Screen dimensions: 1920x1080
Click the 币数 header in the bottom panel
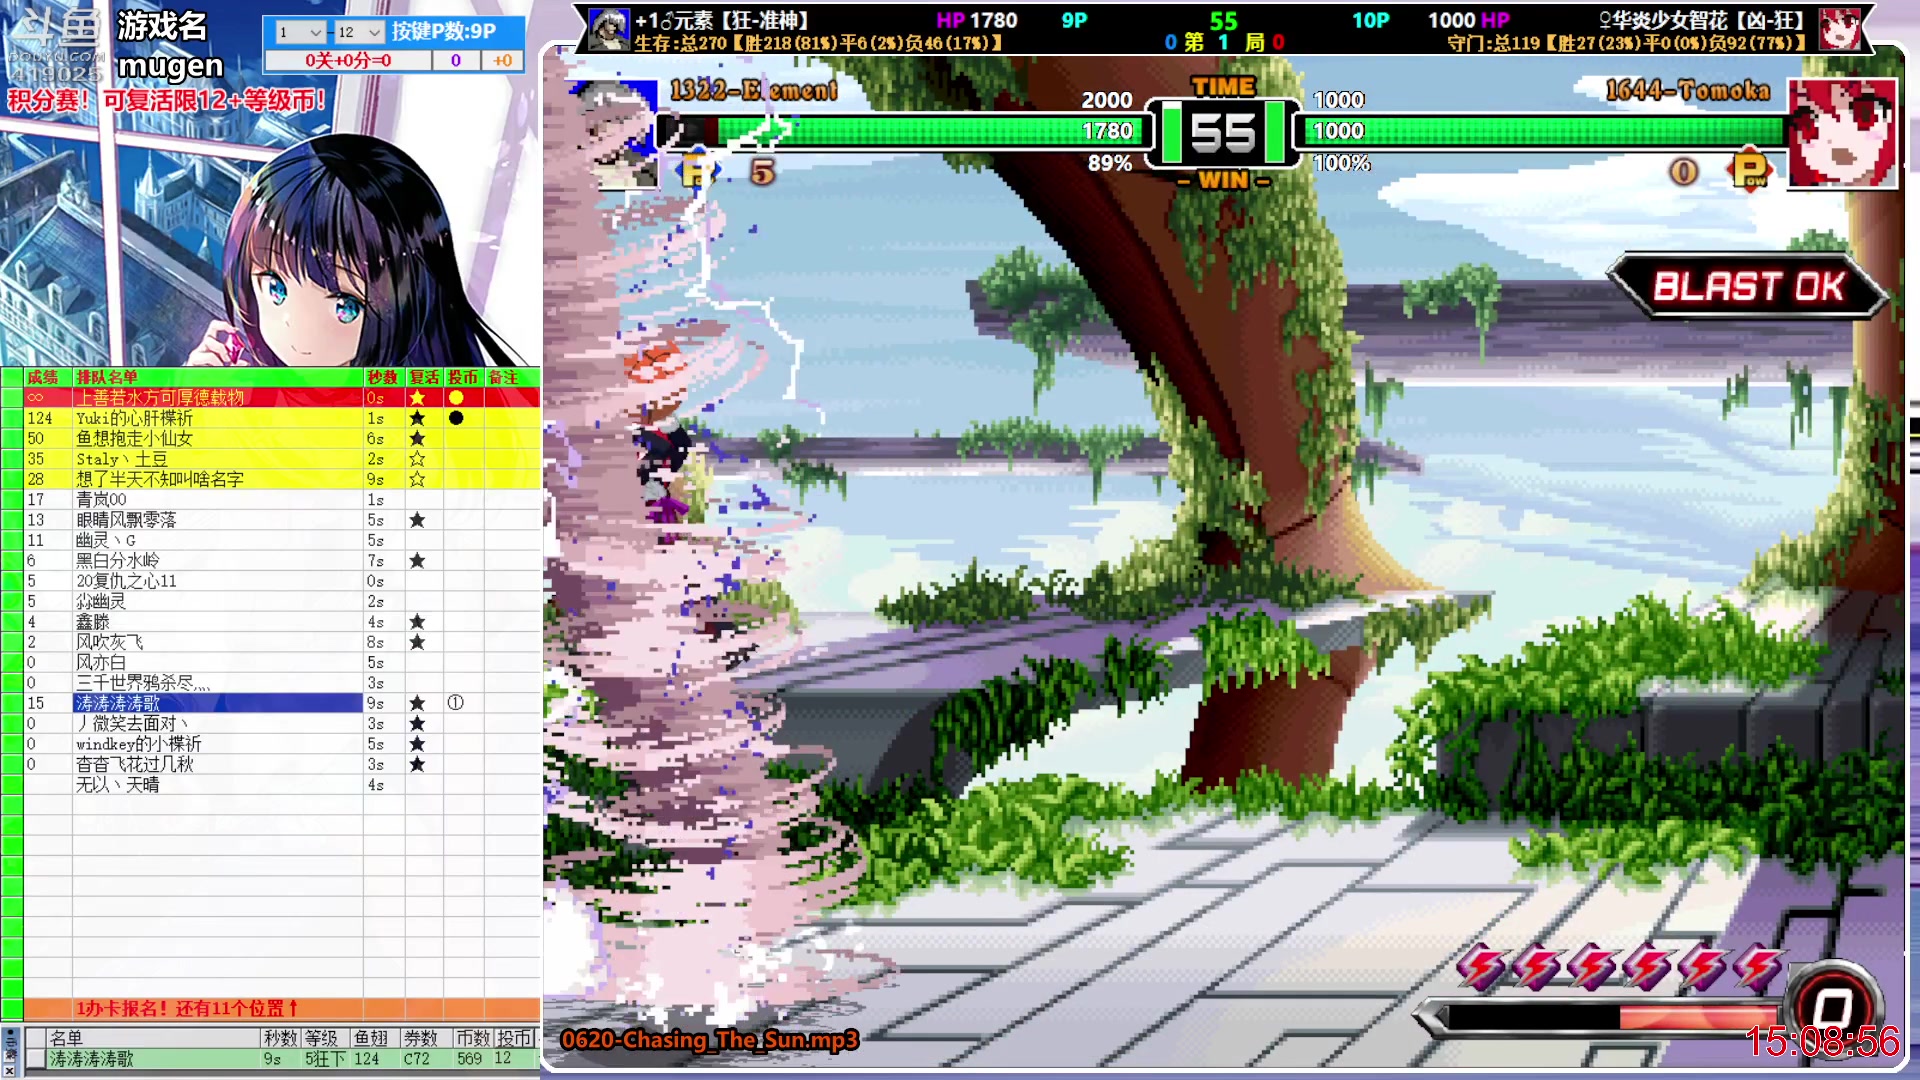473,1038
